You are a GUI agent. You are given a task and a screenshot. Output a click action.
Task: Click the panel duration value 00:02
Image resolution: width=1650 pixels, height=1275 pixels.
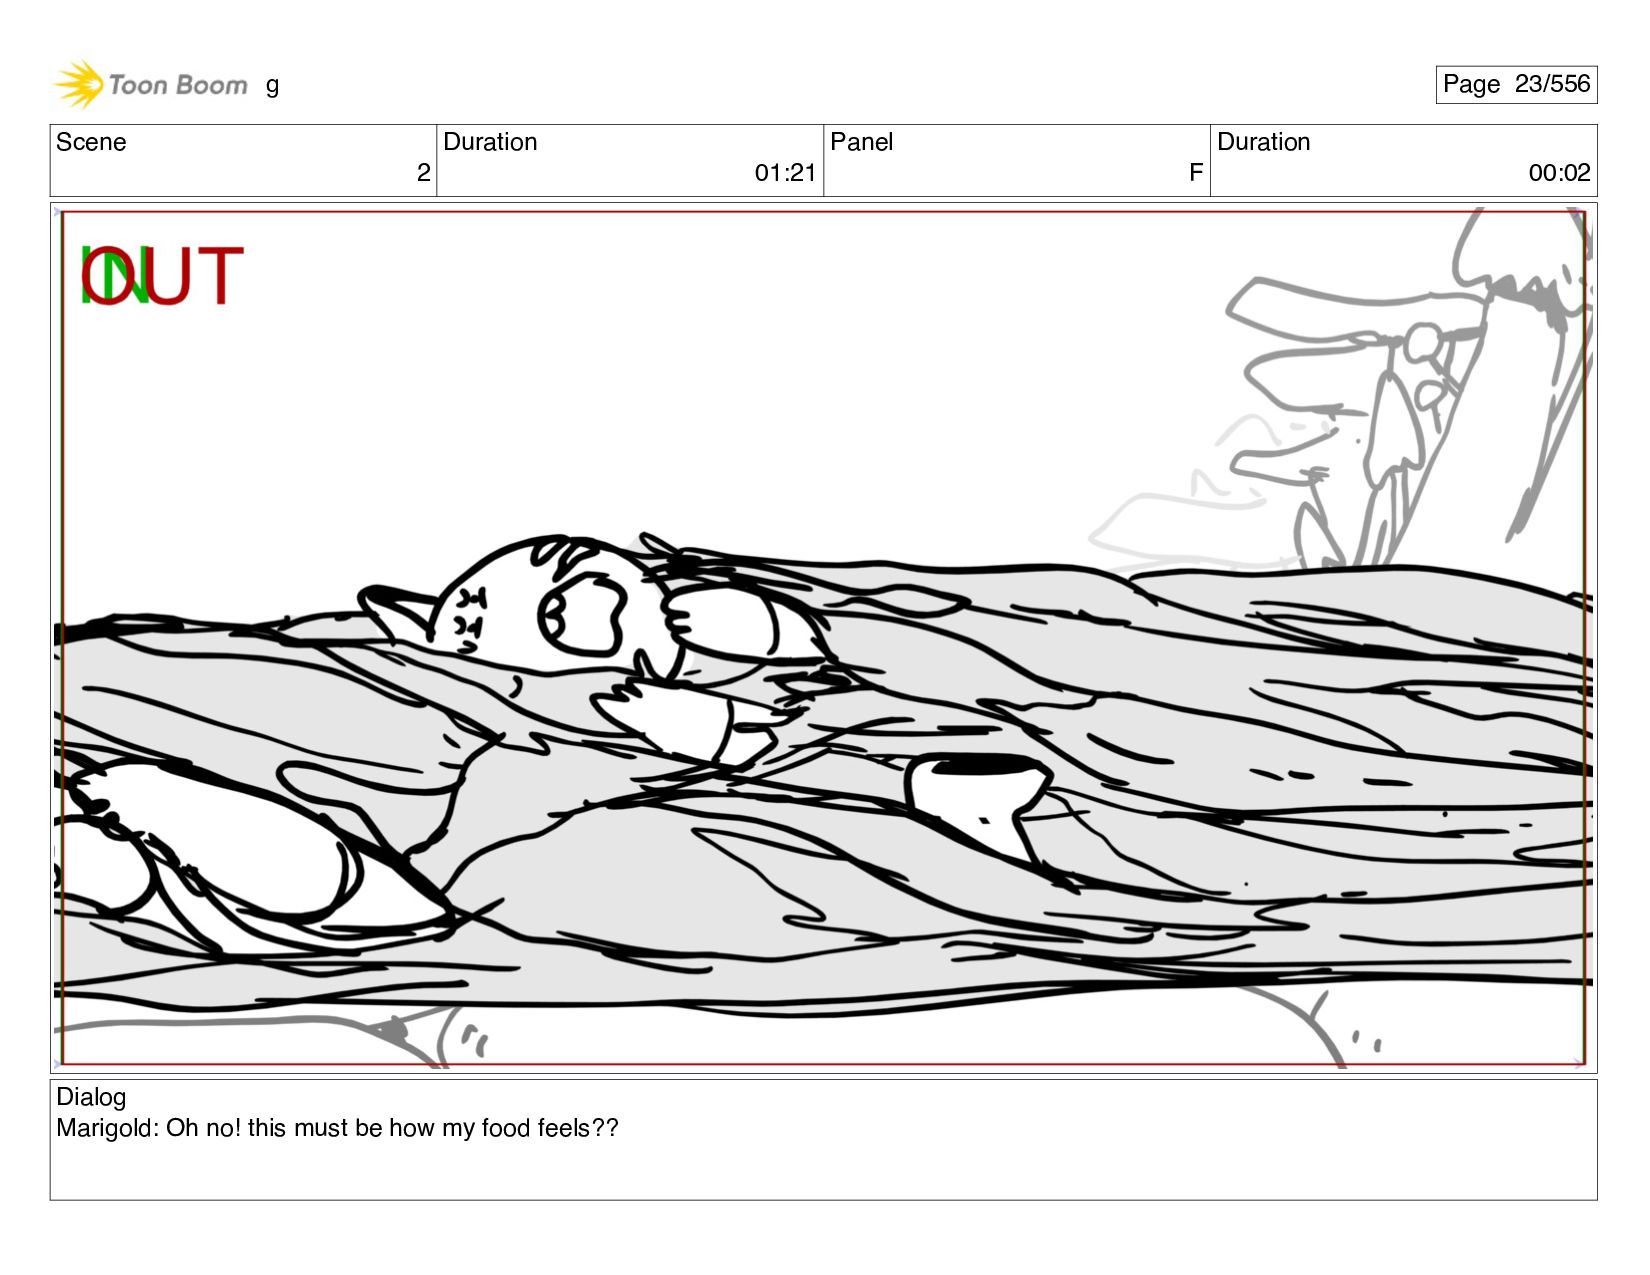click(x=1559, y=173)
